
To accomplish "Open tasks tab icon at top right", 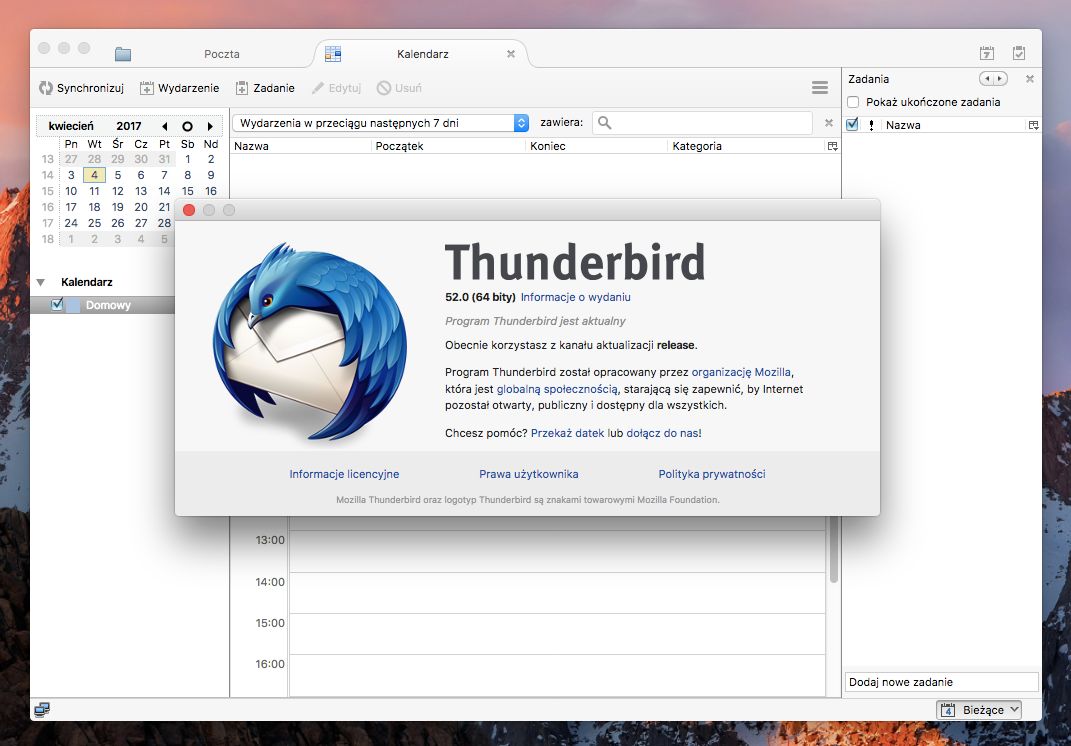I will [1019, 54].
